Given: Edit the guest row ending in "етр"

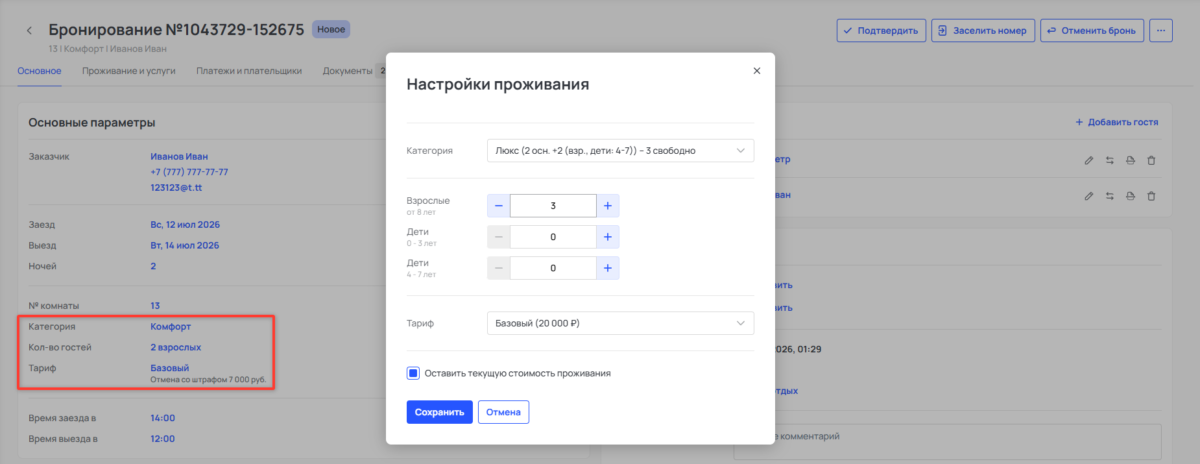Looking at the screenshot, I should [1089, 160].
